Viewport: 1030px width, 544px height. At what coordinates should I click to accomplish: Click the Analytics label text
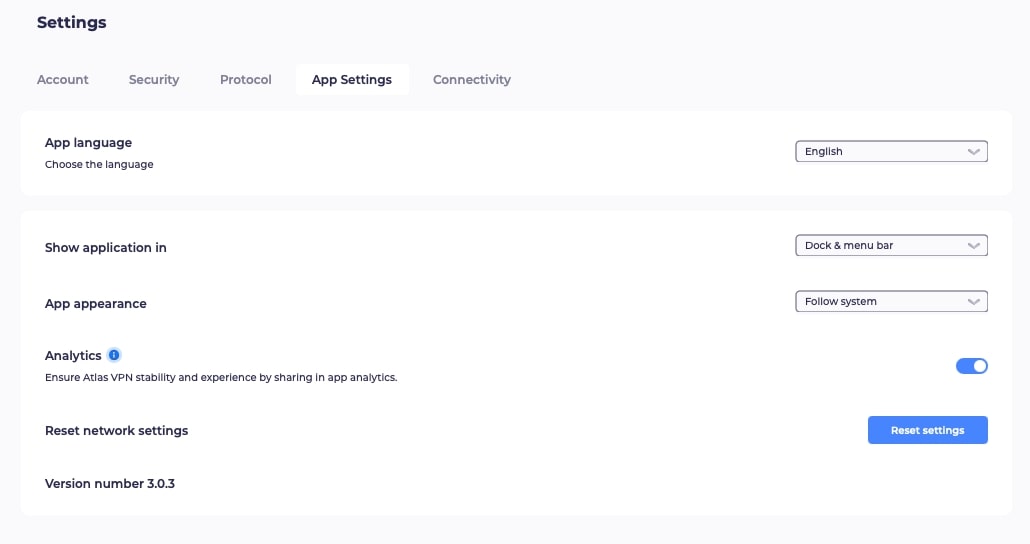click(x=73, y=355)
